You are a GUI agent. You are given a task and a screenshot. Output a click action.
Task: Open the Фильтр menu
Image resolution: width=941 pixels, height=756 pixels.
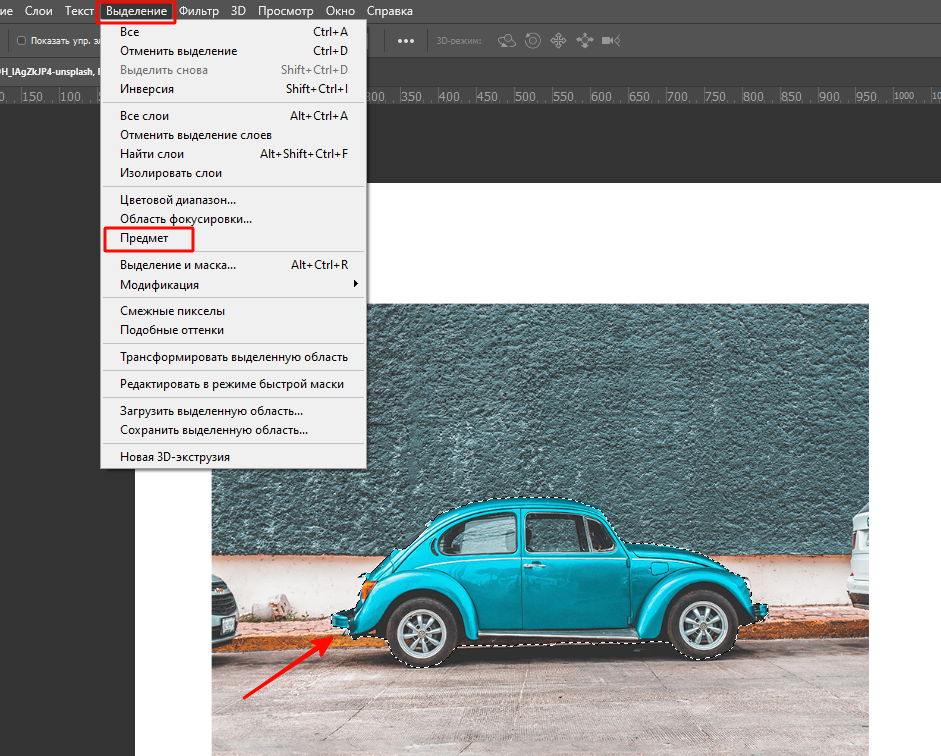[199, 11]
